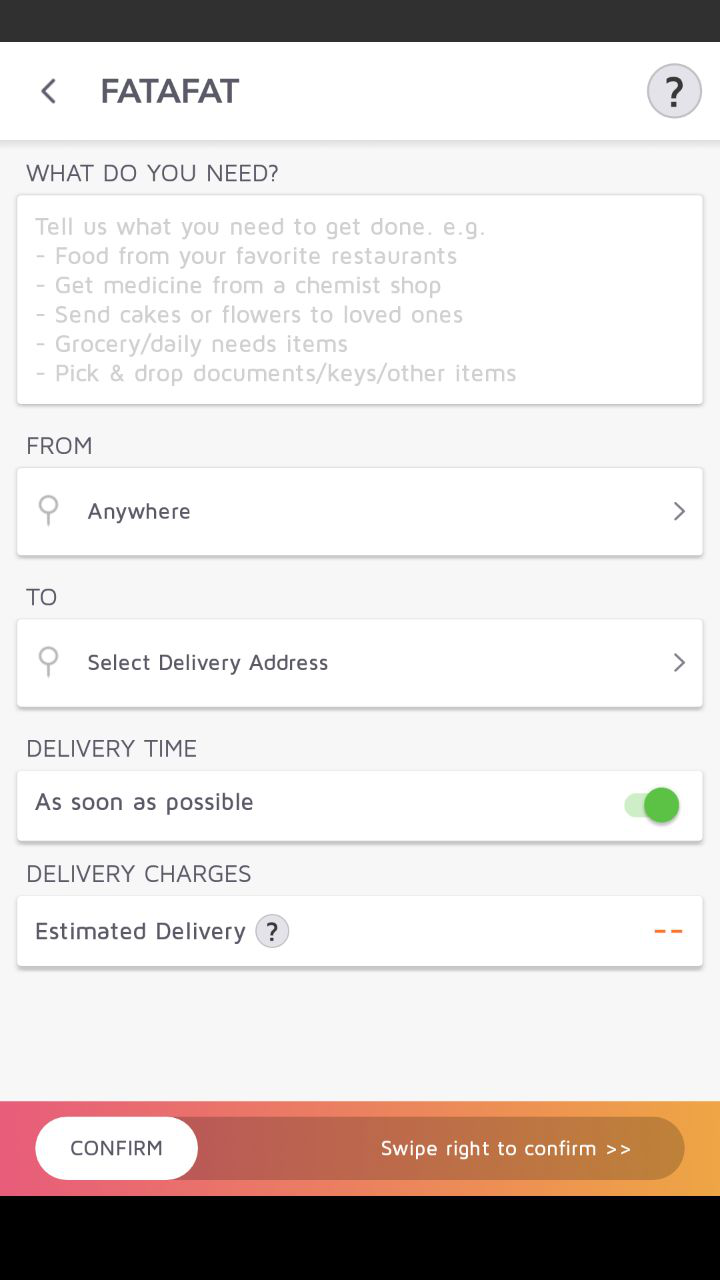Click the location pin in the FROM field

[48, 510]
